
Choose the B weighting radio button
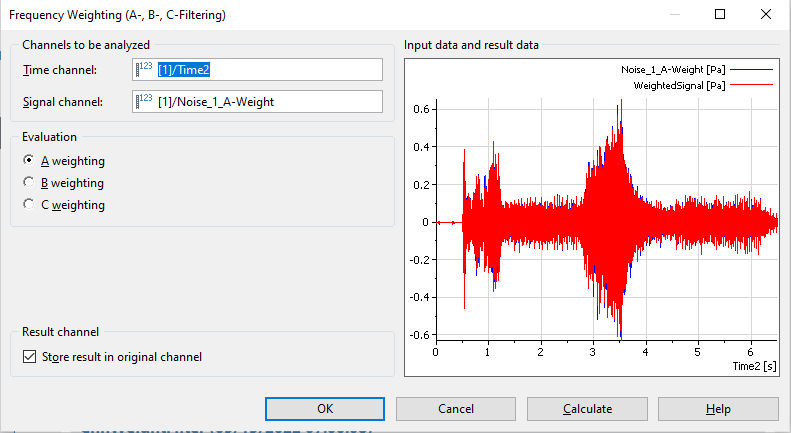coord(29,183)
